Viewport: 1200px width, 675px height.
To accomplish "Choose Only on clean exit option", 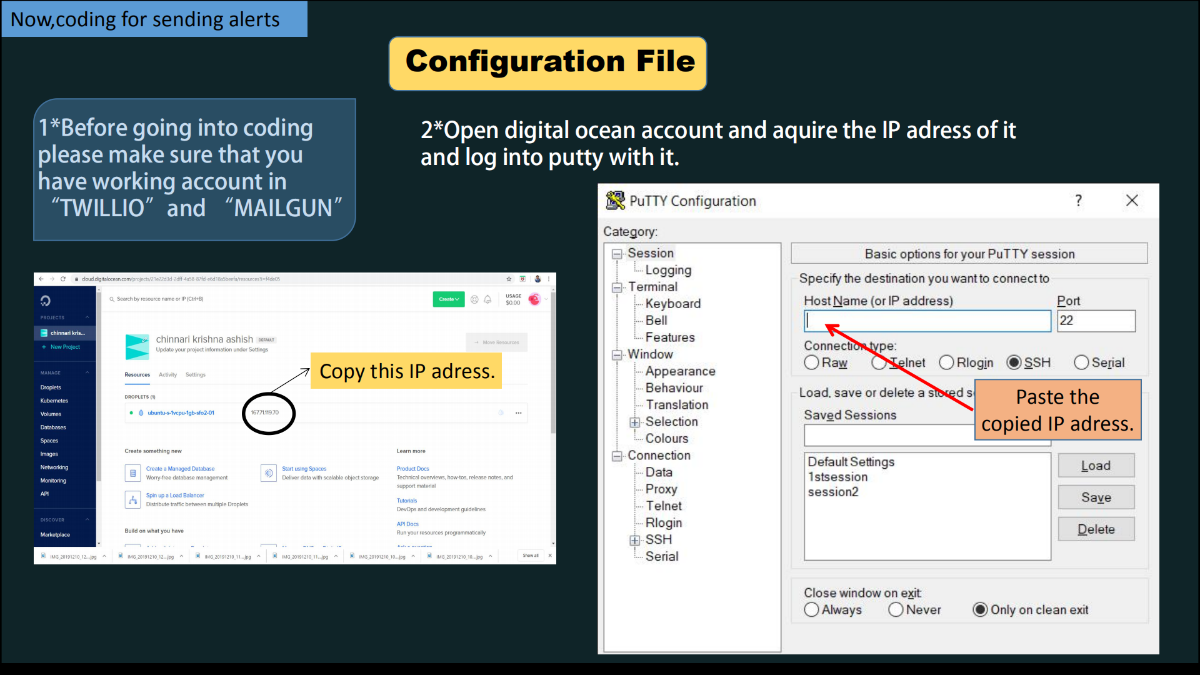I will click(x=980, y=610).
